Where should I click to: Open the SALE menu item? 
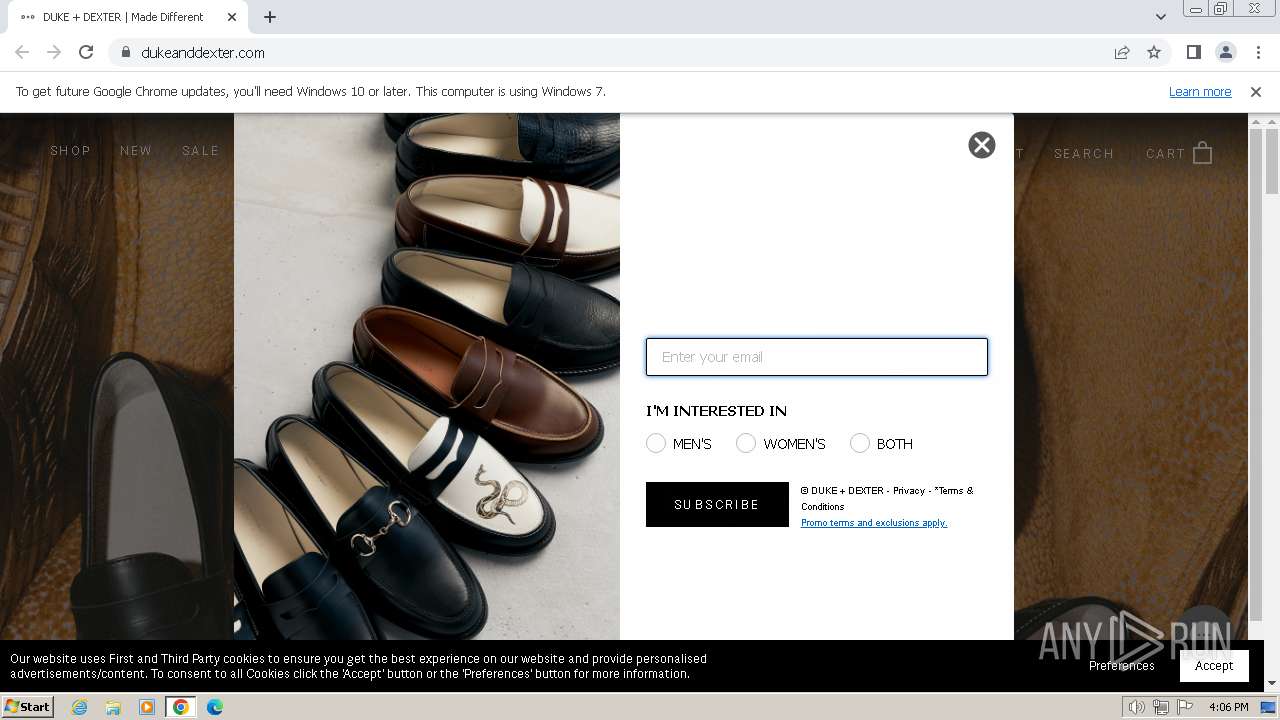pyautogui.click(x=200, y=151)
